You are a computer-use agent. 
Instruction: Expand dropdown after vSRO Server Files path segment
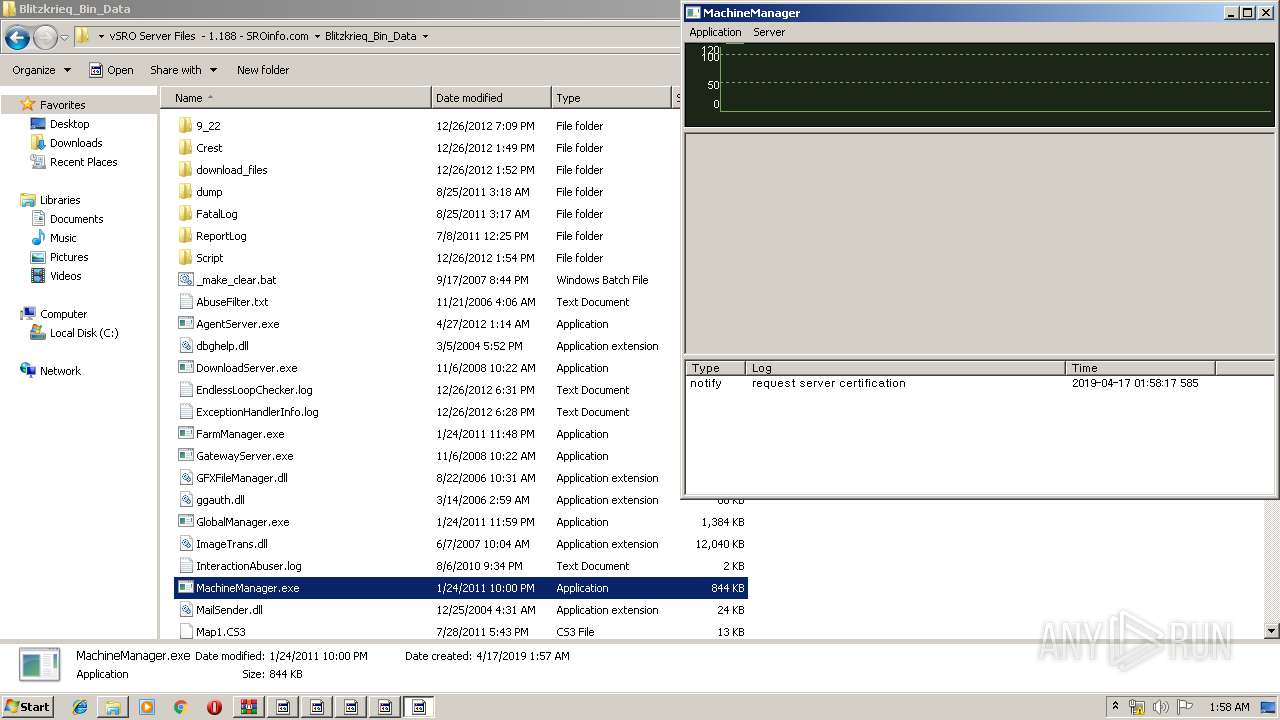[317, 36]
